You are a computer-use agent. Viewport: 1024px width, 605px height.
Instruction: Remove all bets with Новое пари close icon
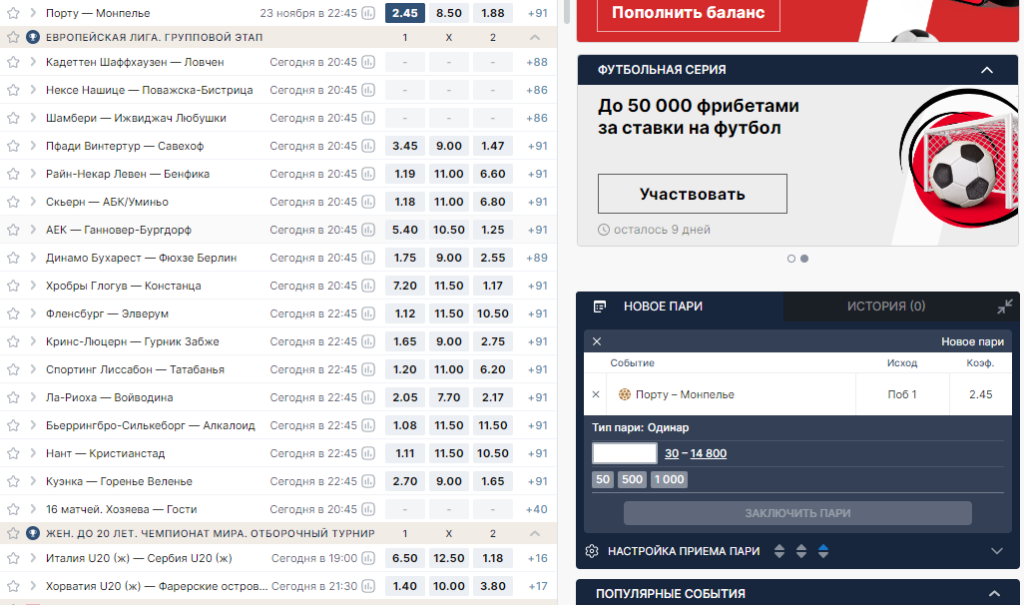(596, 342)
